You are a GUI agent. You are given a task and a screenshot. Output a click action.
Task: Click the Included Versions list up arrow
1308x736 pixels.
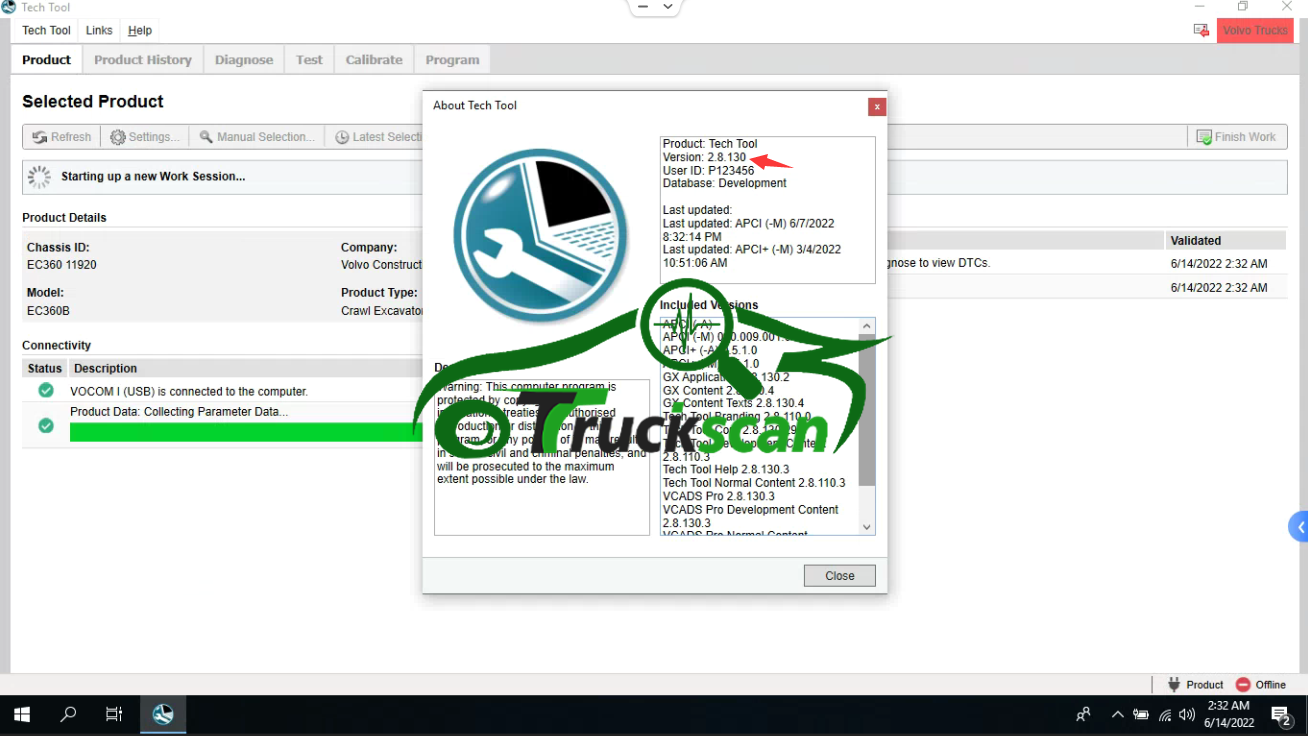click(x=867, y=326)
